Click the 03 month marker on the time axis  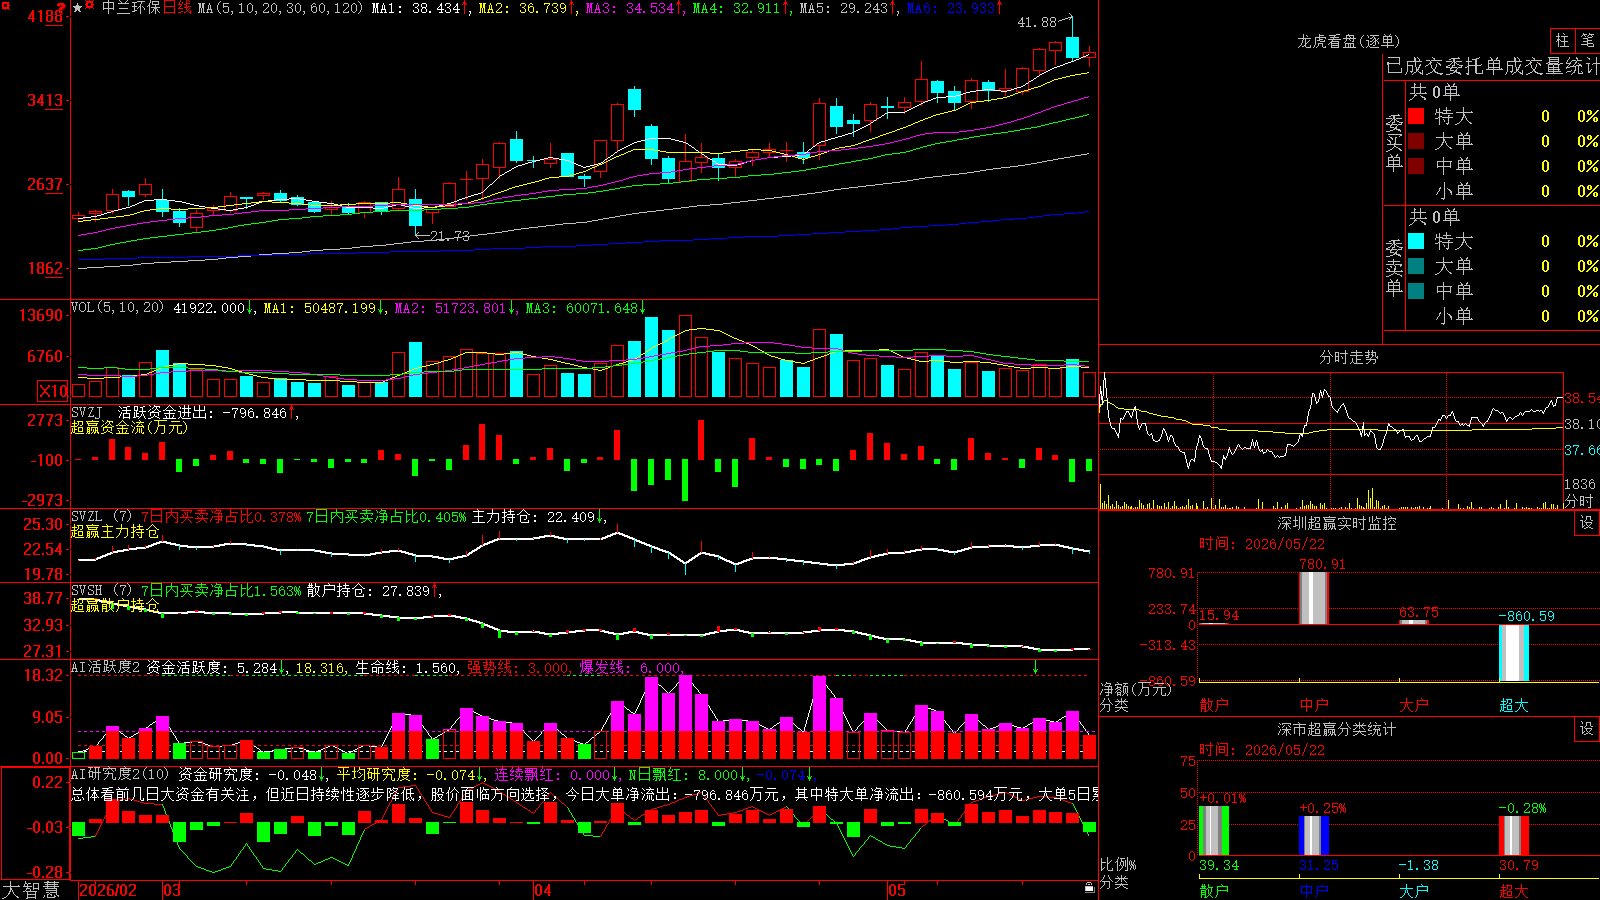pos(172,890)
